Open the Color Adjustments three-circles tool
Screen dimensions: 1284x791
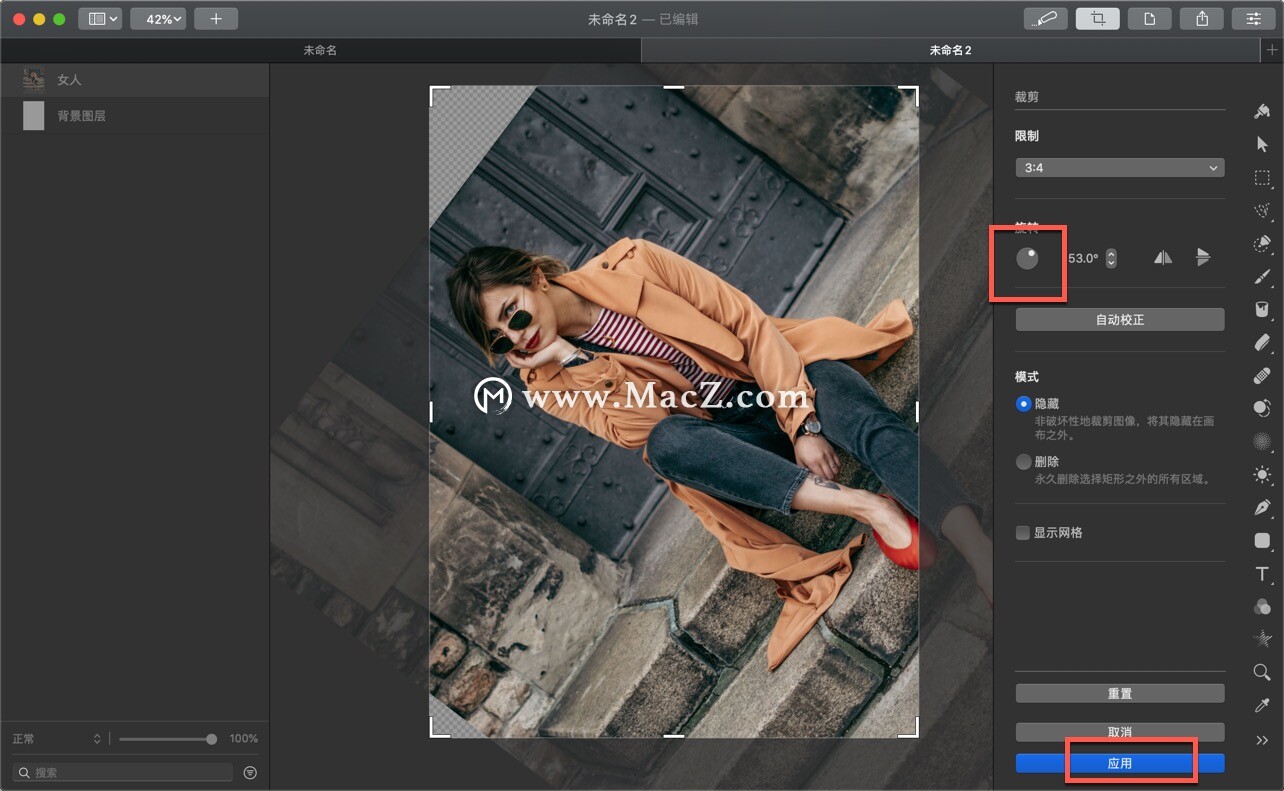(x=1262, y=606)
